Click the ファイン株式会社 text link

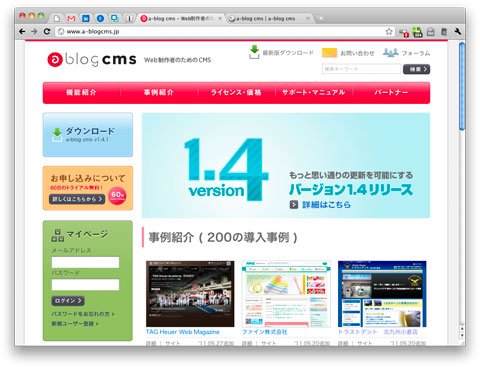pos(264,332)
